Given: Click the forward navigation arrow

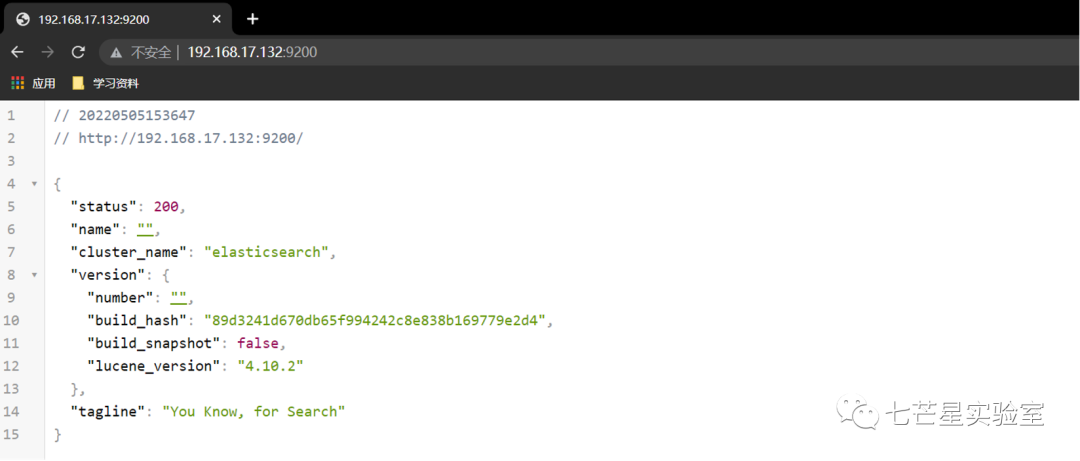Looking at the screenshot, I should [48, 52].
